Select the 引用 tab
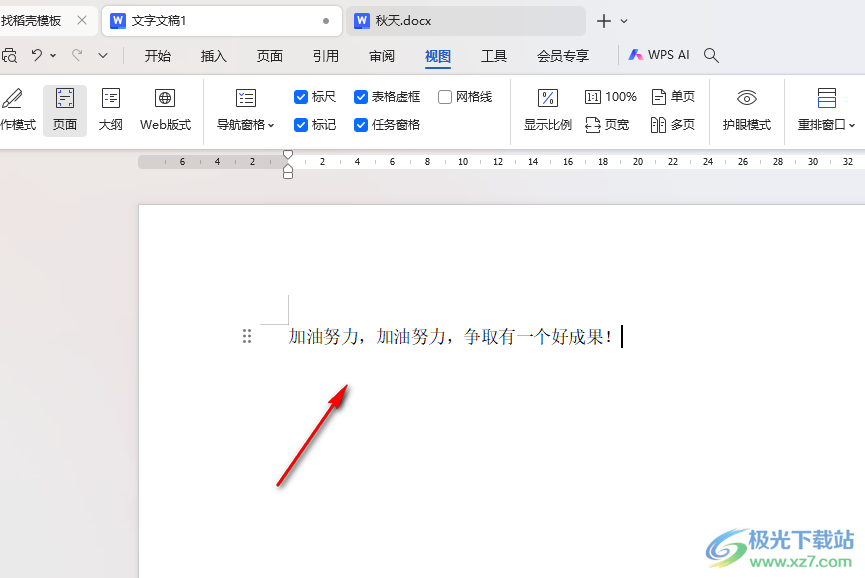Image resolution: width=865 pixels, height=578 pixels. [x=325, y=56]
